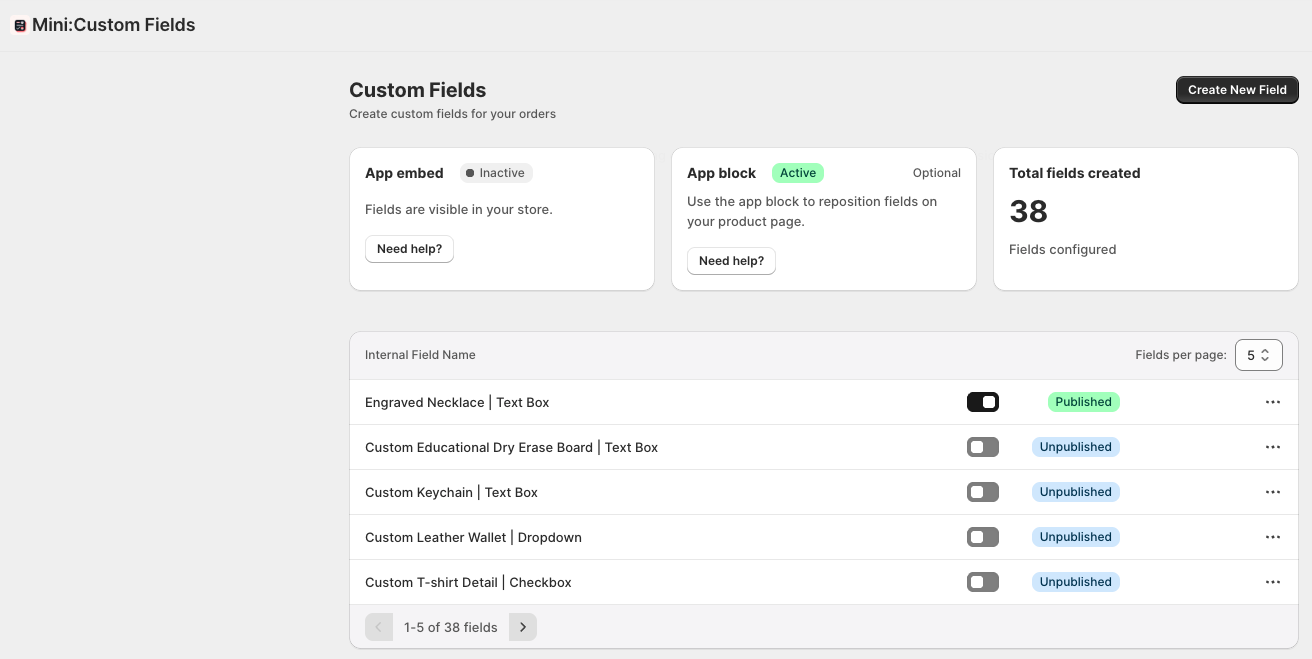The image size is (1312, 659).
Task: Turn on the Custom T-shirt Detail toggle
Action: pos(982,582)
